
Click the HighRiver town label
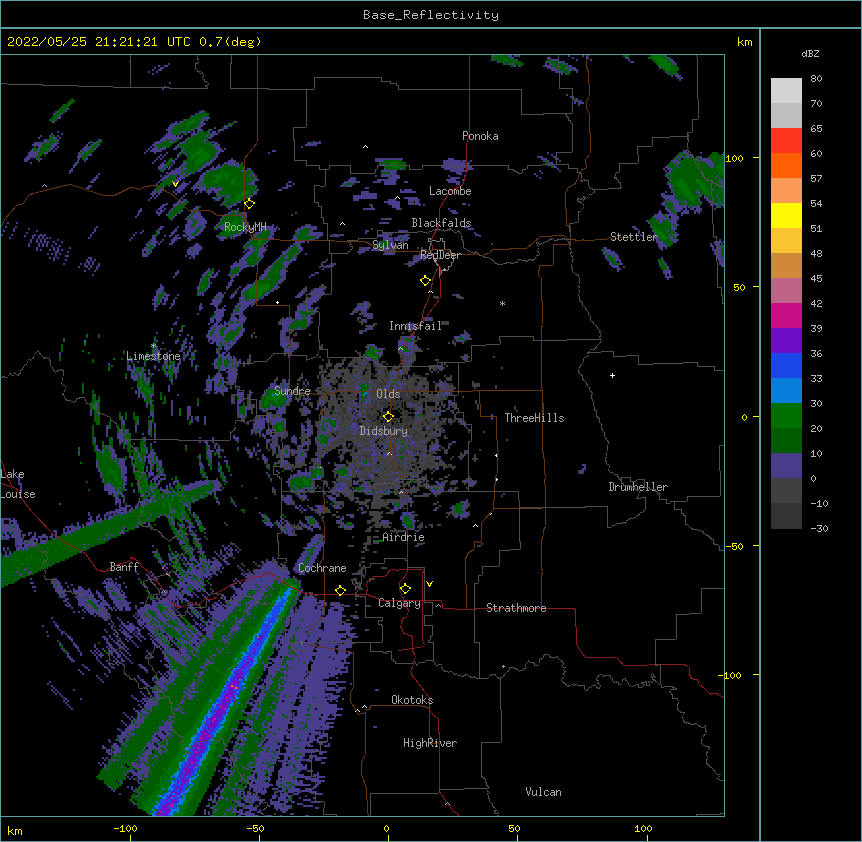pos(430,743)
